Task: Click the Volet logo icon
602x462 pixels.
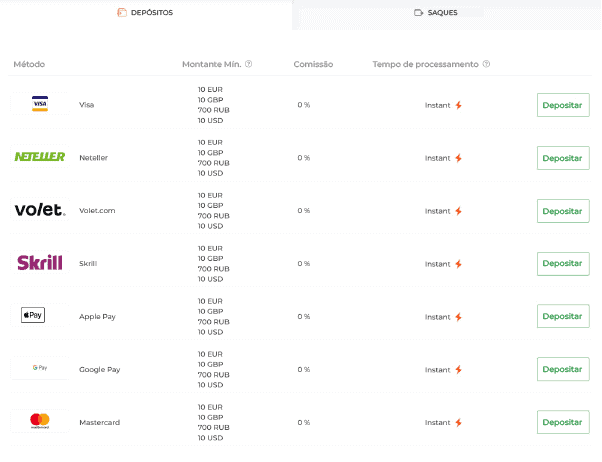Action: pyautogui.click(x=40, y=210)
